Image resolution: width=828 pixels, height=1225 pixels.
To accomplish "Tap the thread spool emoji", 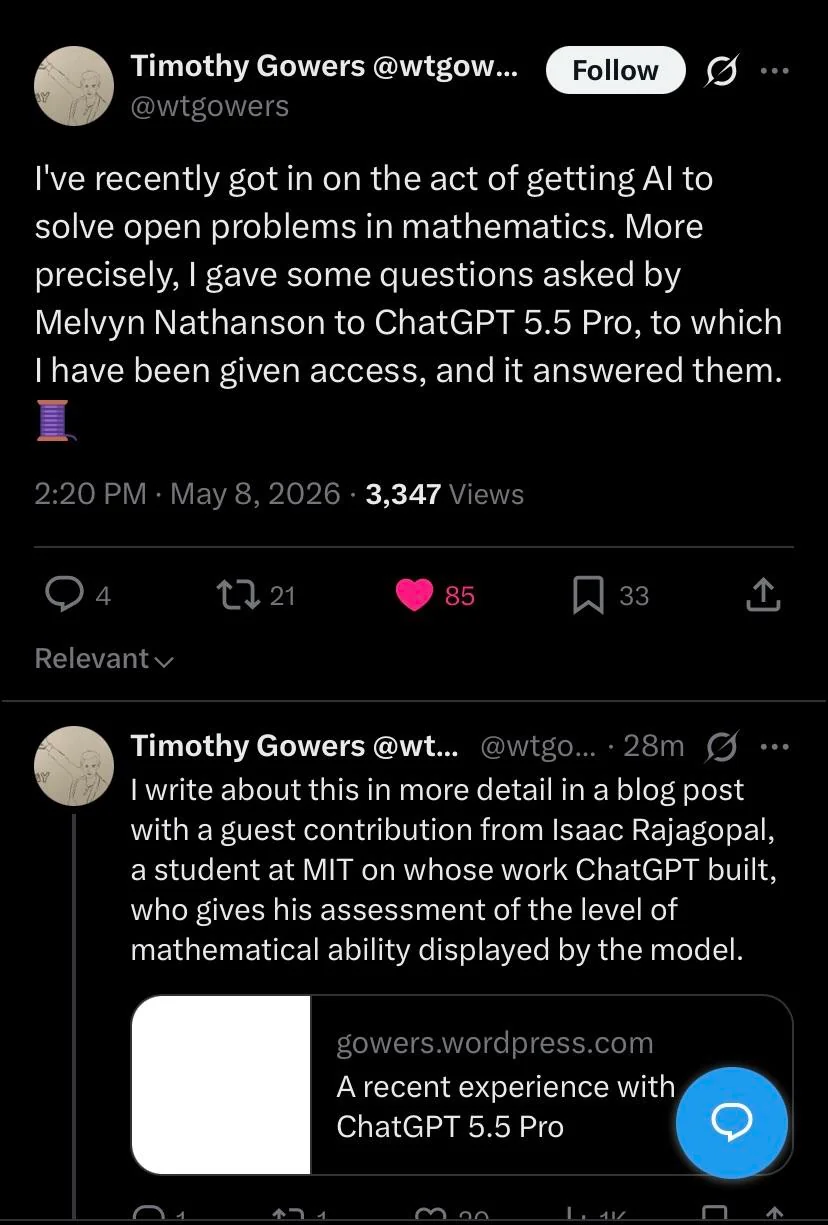I will click(x=55, y=420).
